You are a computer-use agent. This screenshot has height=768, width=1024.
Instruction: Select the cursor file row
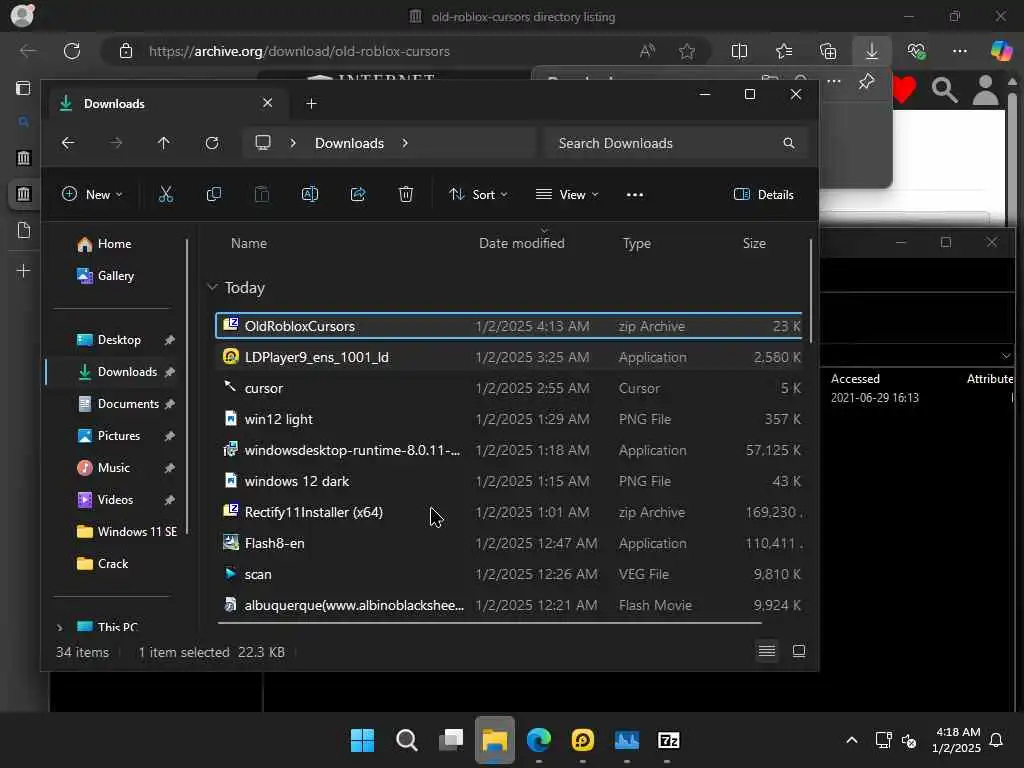509,388
